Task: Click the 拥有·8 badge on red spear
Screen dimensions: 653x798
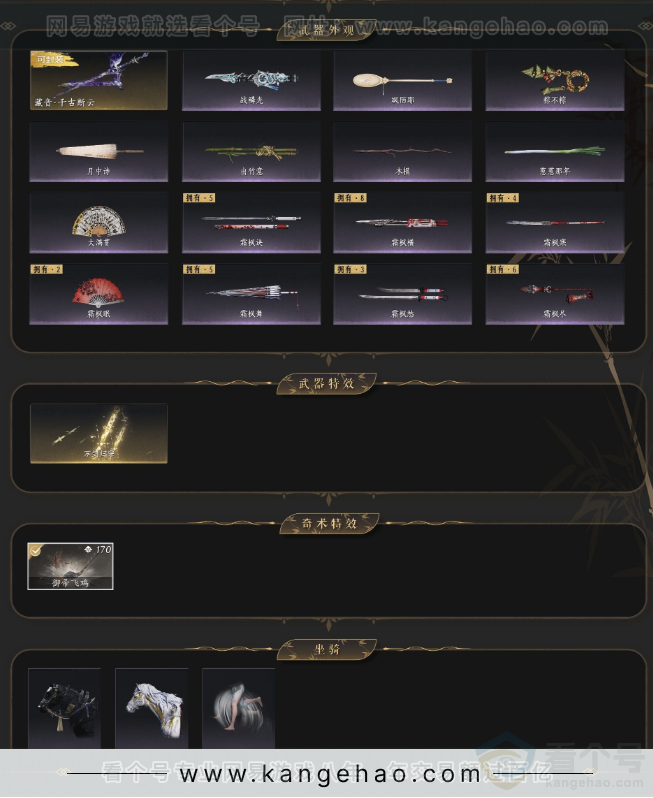Action: pyautogui.click(x=350, y=197)
